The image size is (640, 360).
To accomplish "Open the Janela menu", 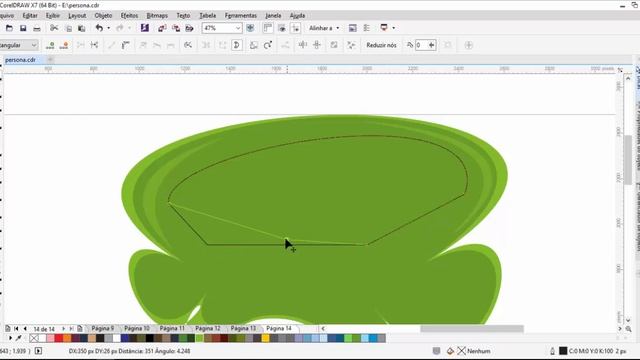I will coord(273,16).
